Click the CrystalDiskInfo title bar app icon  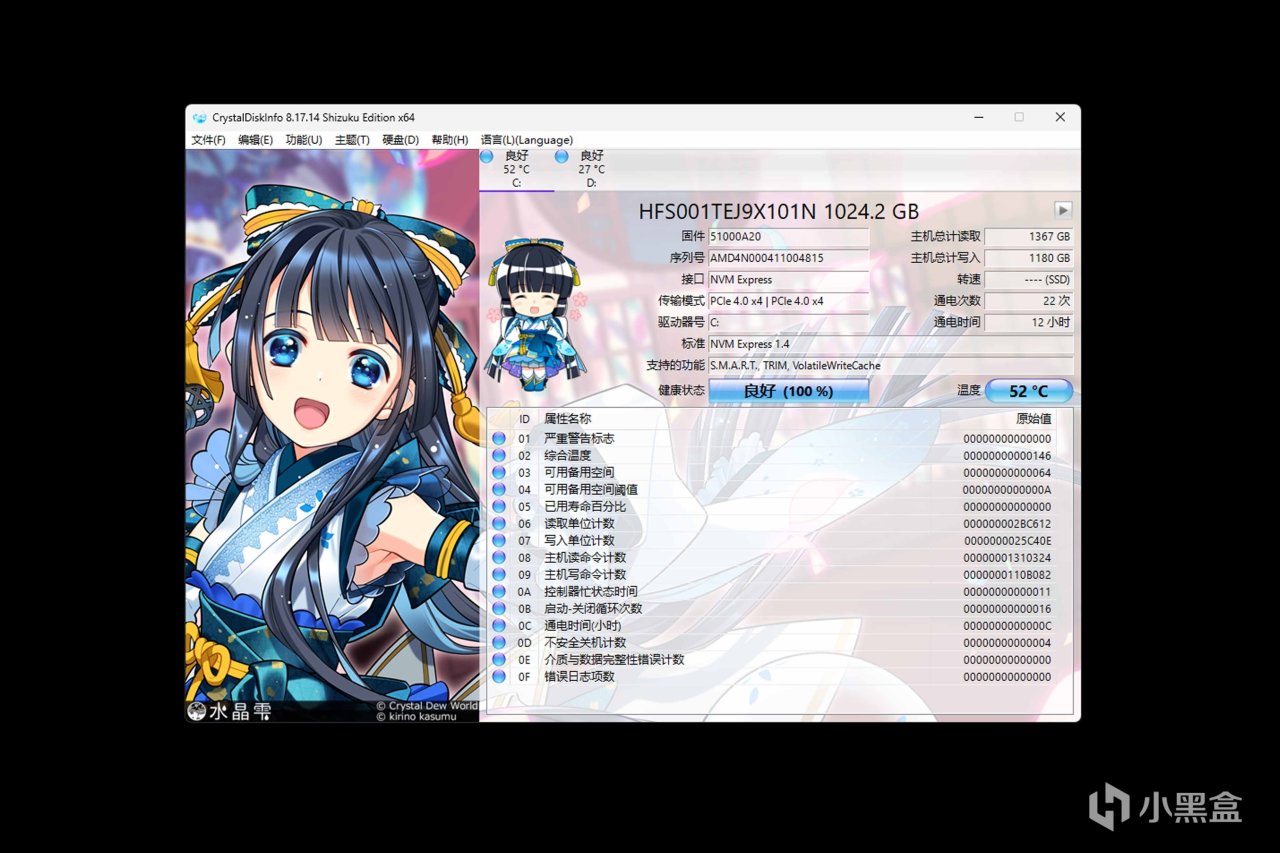(x=199, y=117)
